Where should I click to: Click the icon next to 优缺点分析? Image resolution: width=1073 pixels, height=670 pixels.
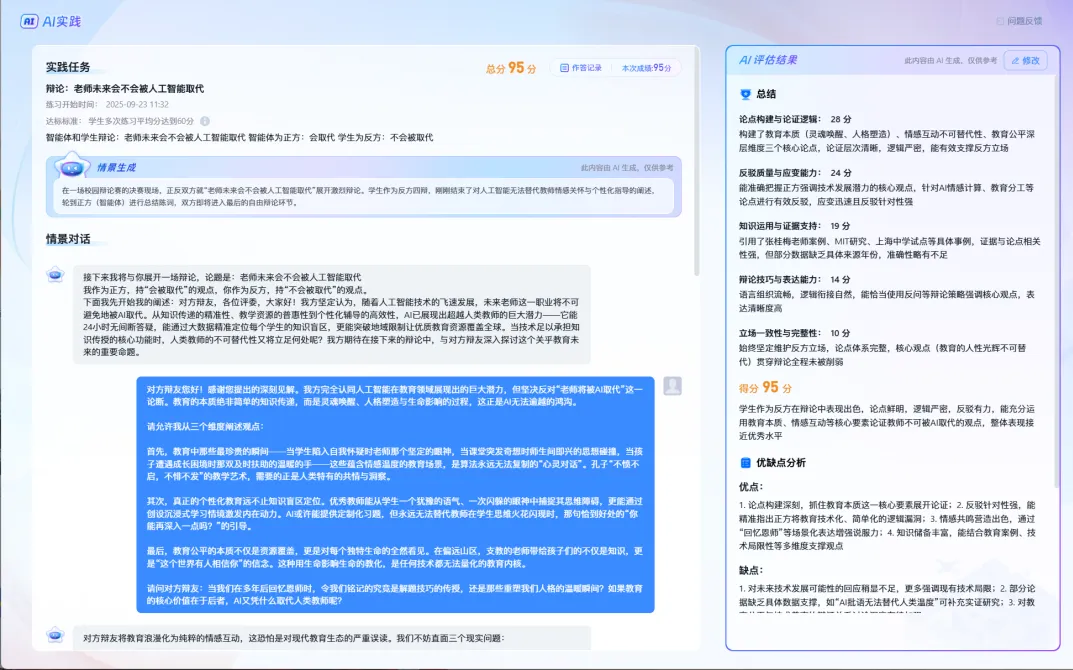point(745,463)
